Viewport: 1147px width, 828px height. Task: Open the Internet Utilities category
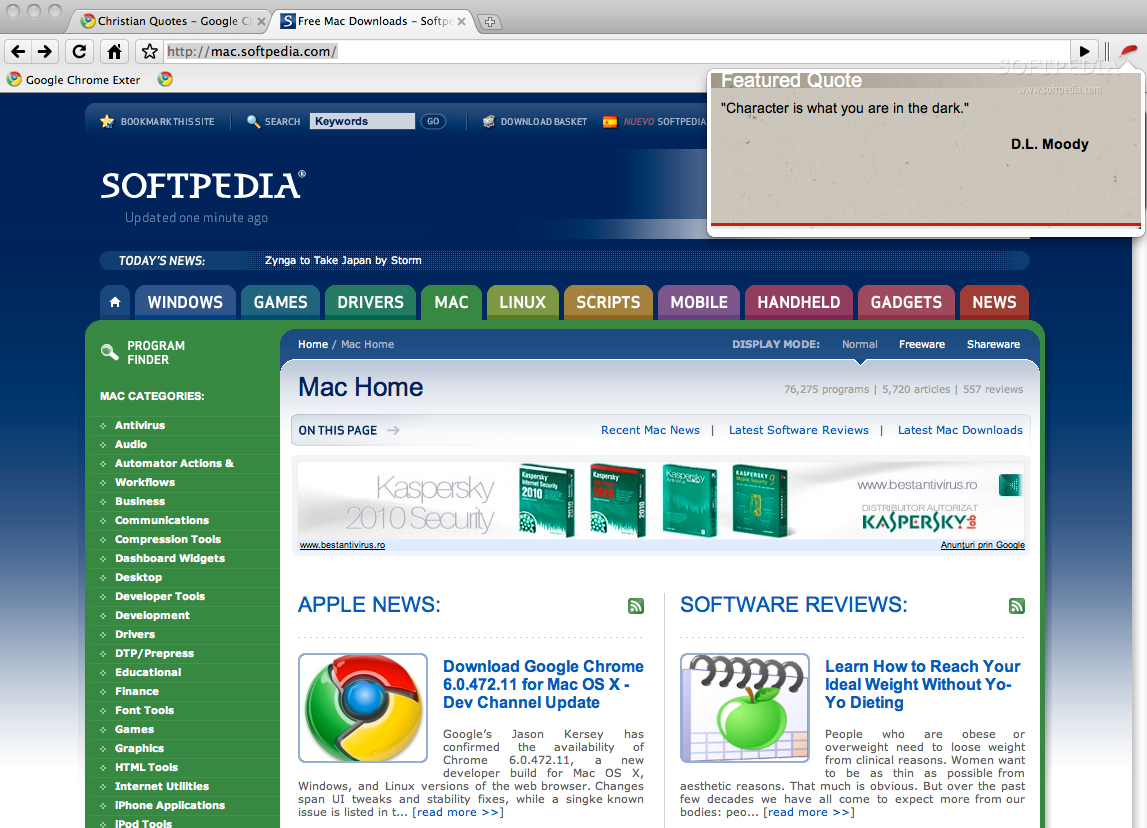162,786
